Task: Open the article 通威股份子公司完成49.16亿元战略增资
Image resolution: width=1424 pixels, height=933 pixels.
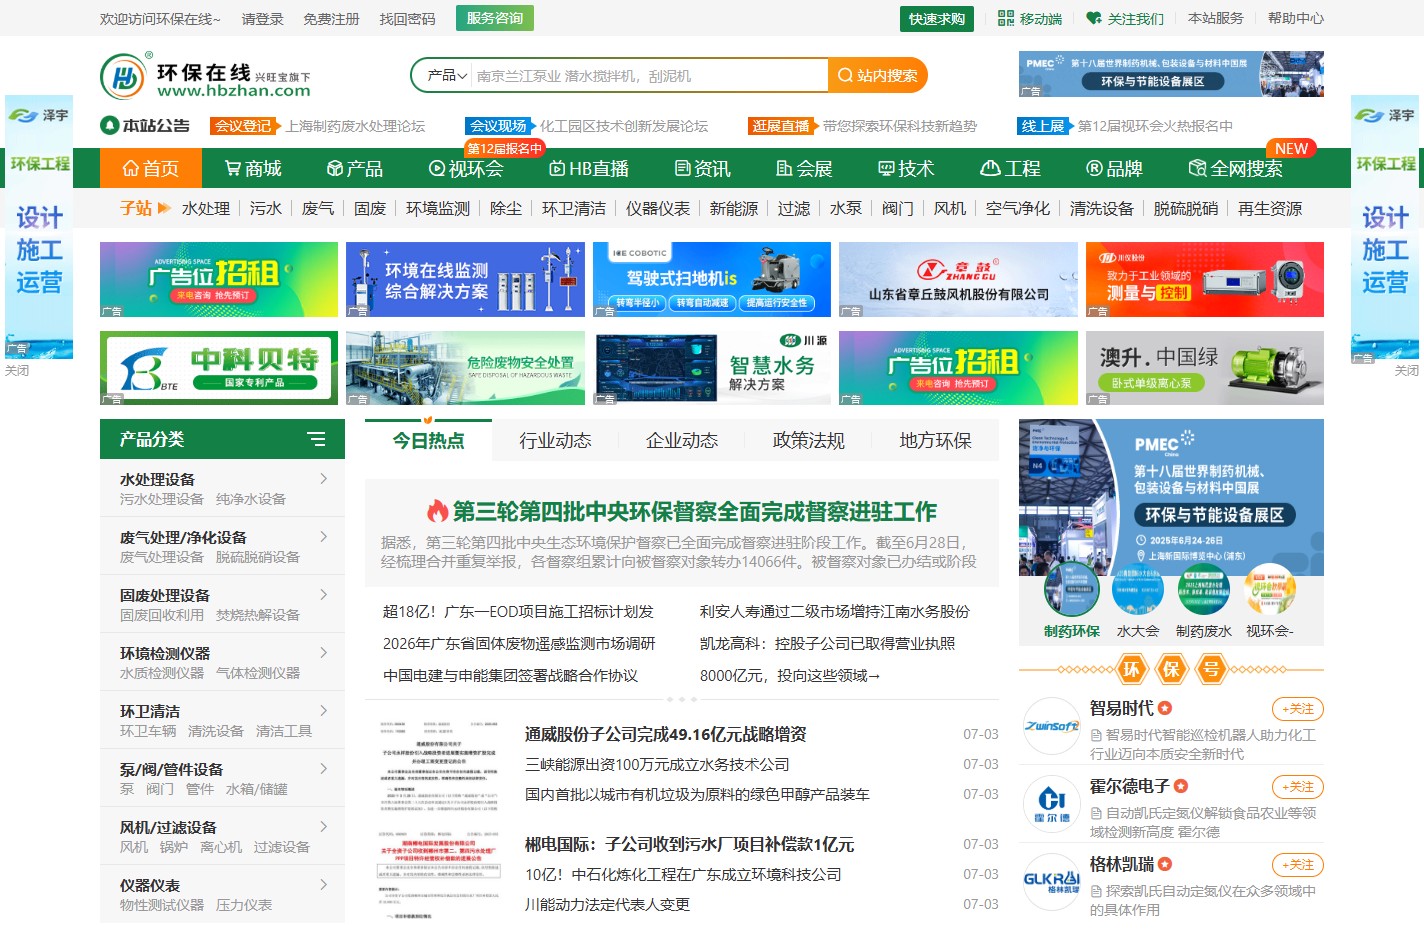Action: click(x=666, y=734)
